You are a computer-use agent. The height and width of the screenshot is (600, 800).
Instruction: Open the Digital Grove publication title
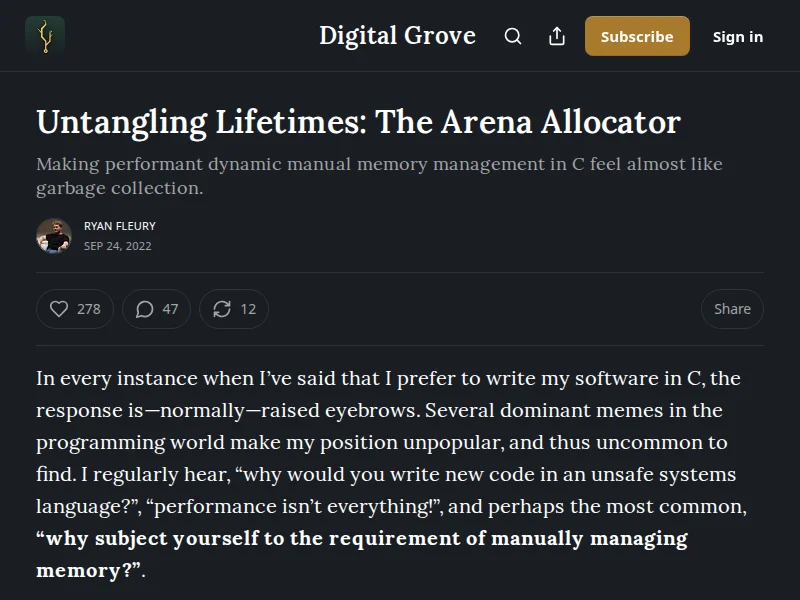click(397, 36)
